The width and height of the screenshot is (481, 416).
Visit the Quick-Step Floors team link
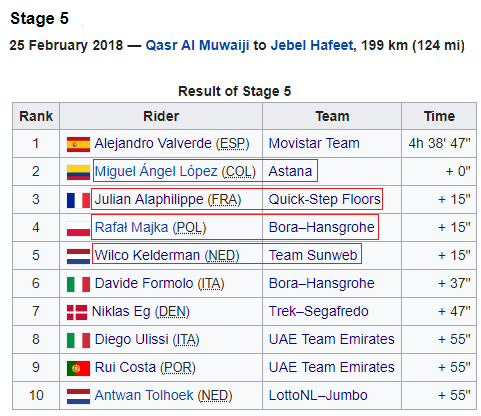coord(324,199)
